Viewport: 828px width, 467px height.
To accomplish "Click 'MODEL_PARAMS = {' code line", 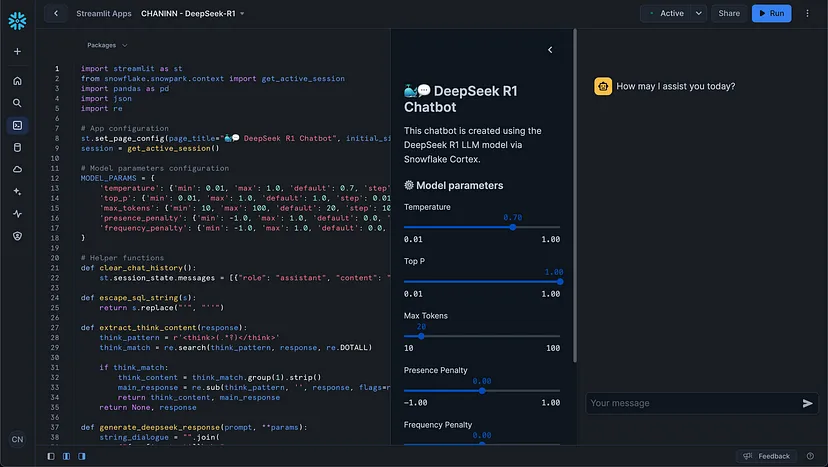I will click(x=117, y=178).
